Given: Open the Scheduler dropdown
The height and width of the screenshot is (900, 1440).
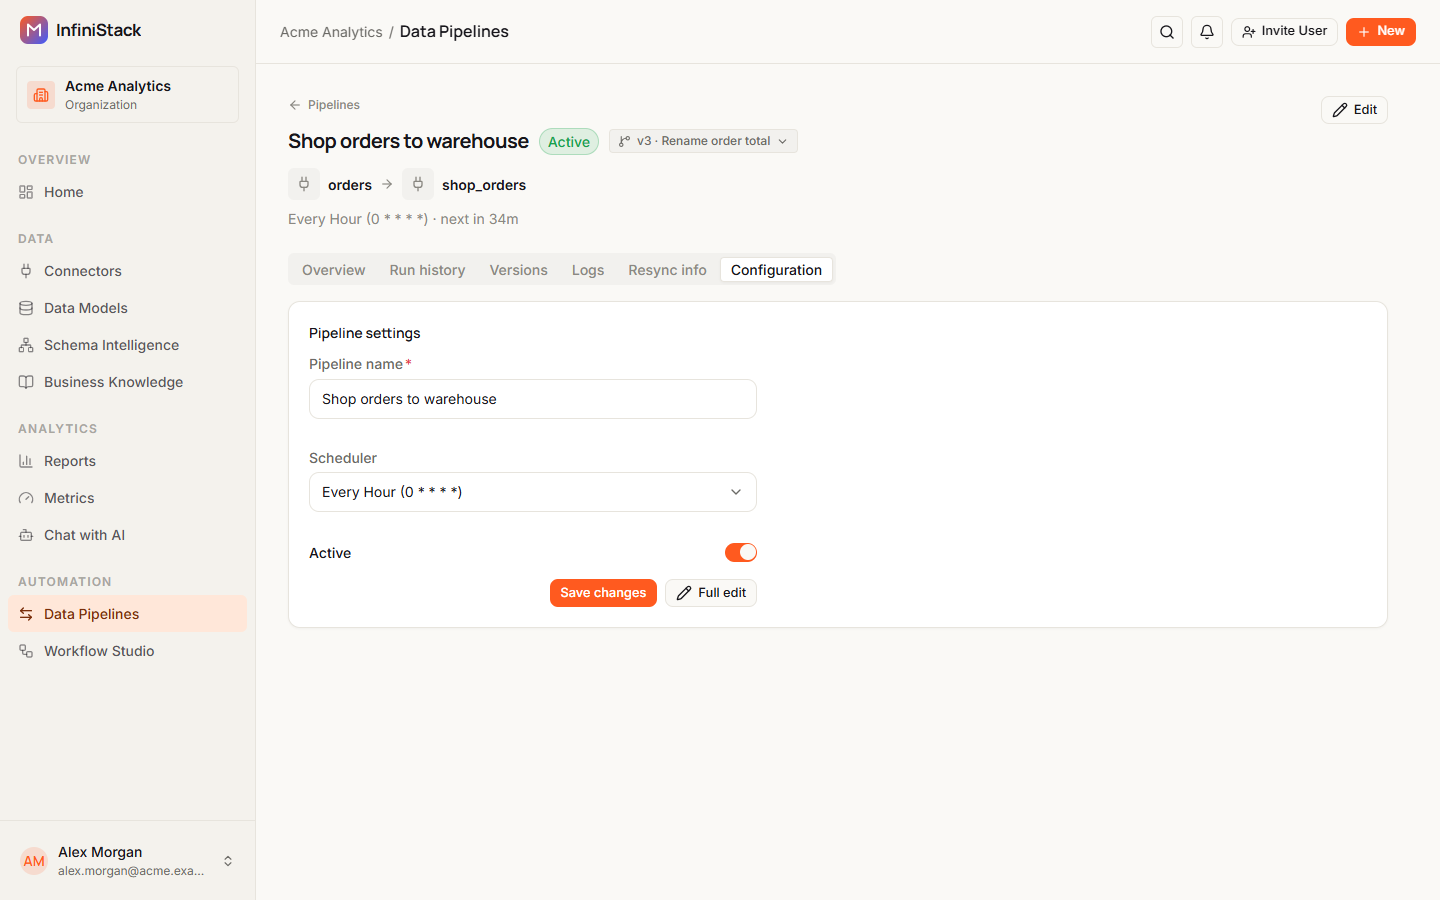Looking at the screenshot, I should click(533, 492).
